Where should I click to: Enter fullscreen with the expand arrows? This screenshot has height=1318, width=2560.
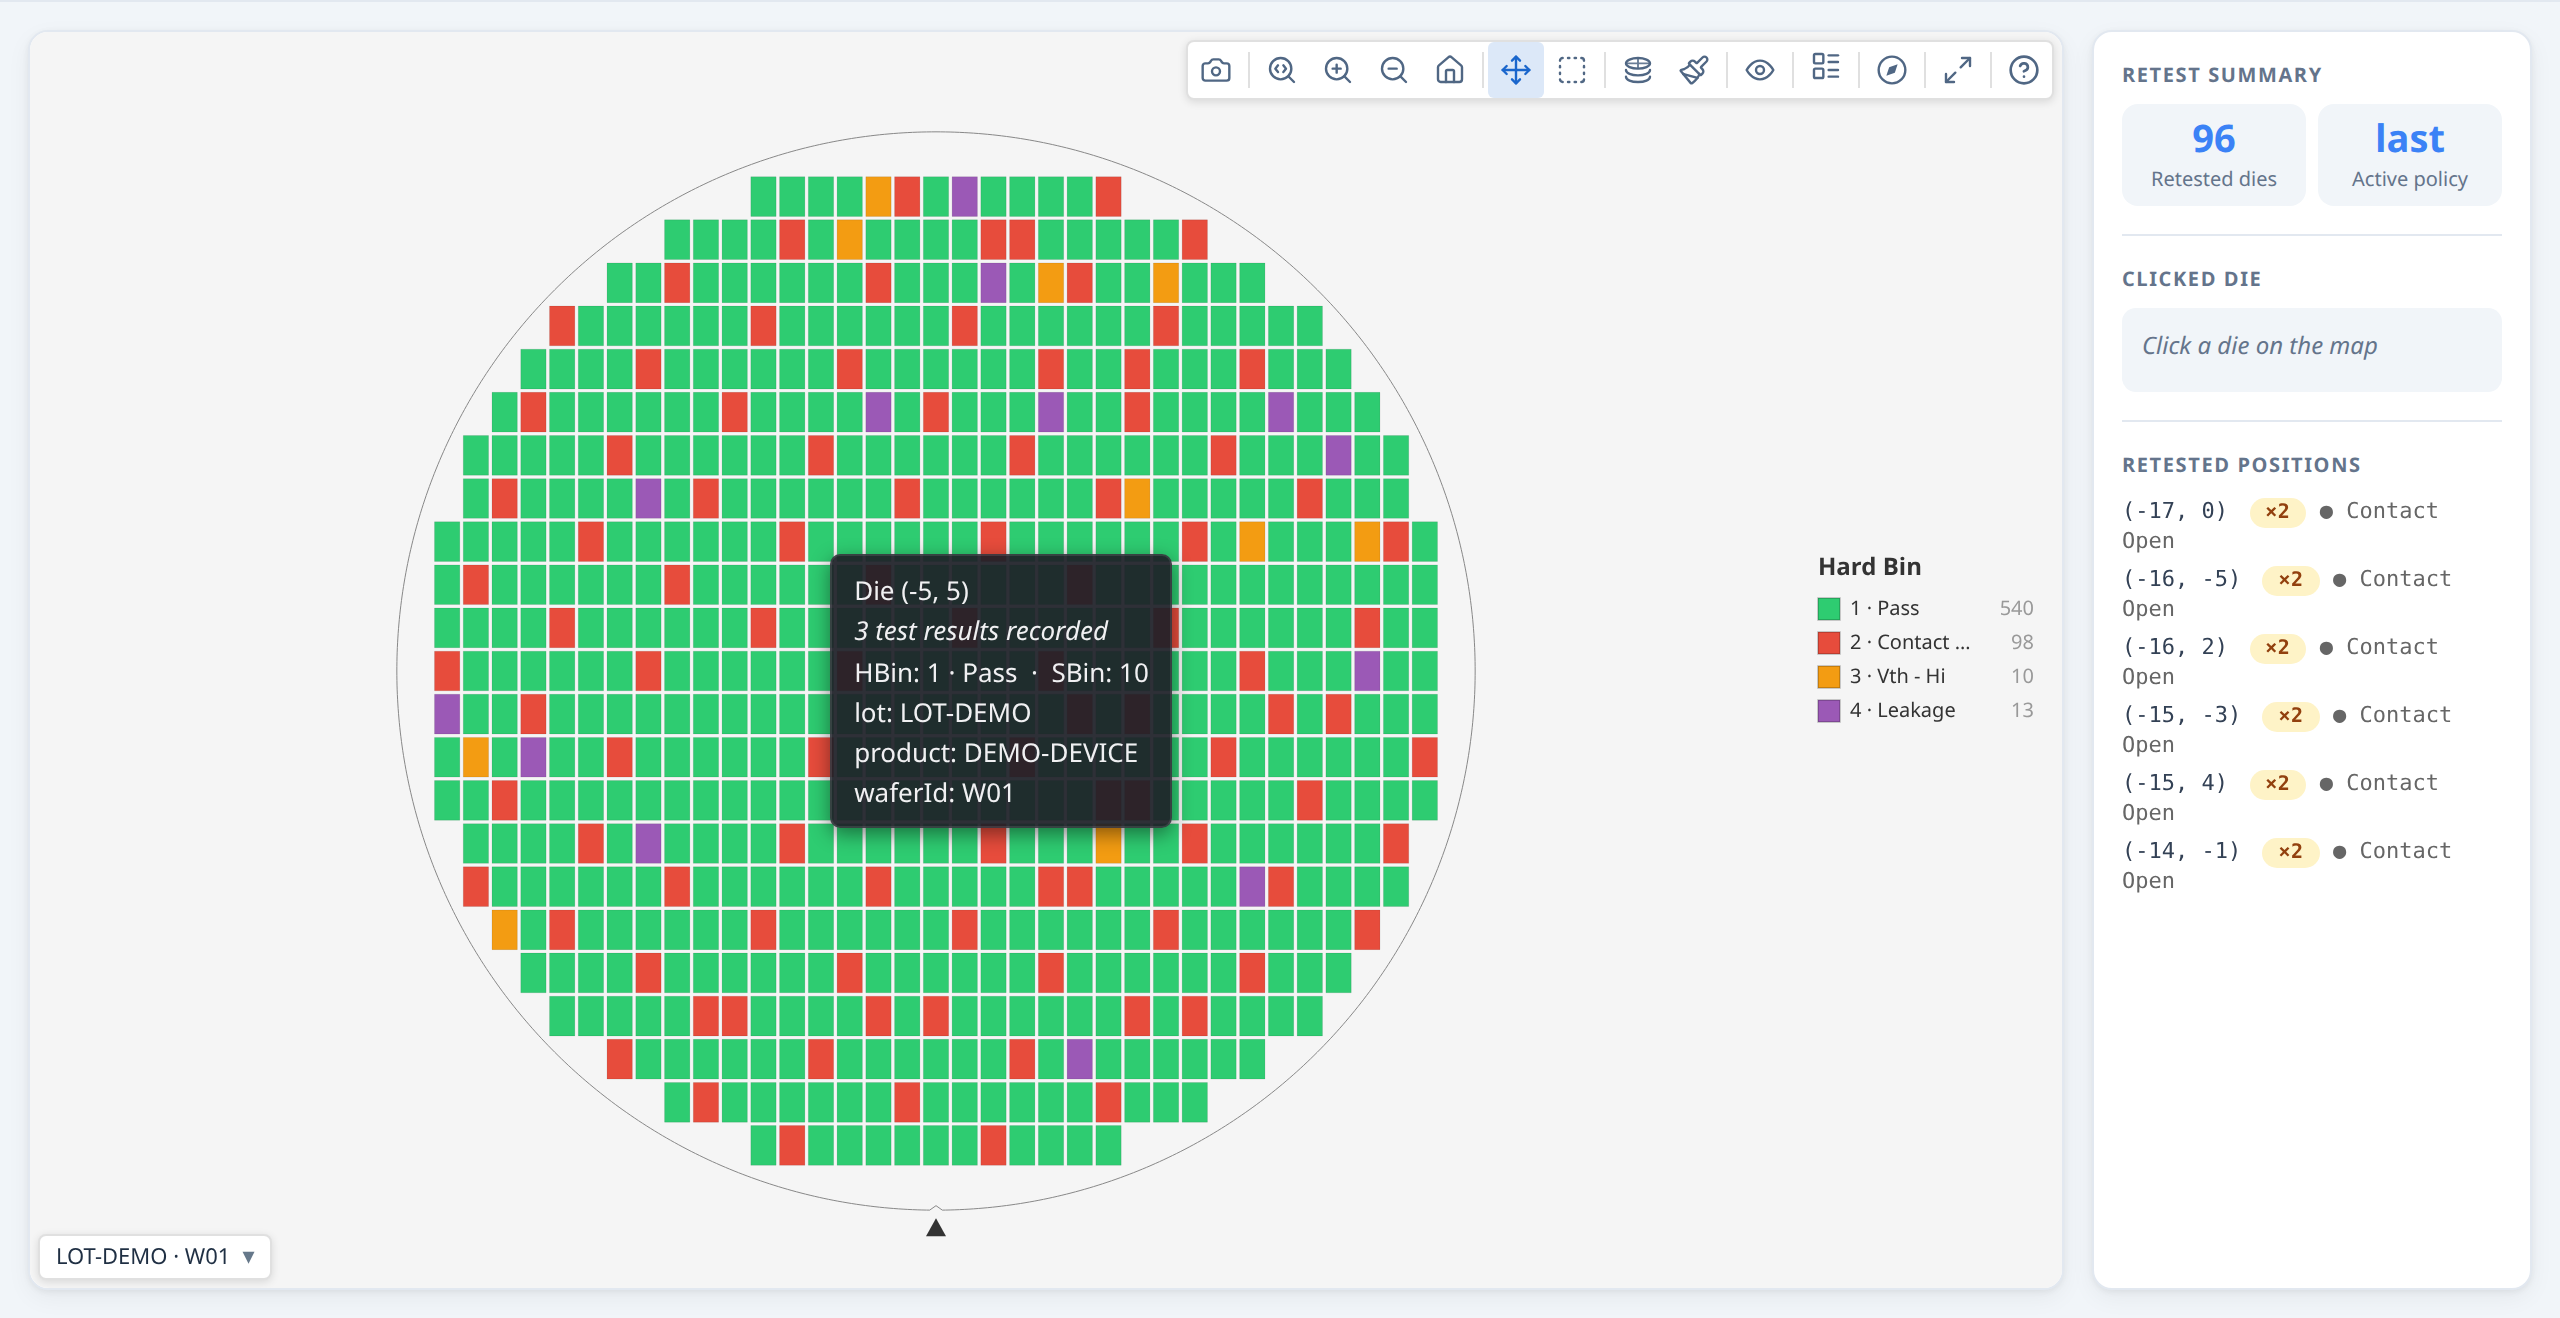pyautogui.click(x=1958, y=70)
